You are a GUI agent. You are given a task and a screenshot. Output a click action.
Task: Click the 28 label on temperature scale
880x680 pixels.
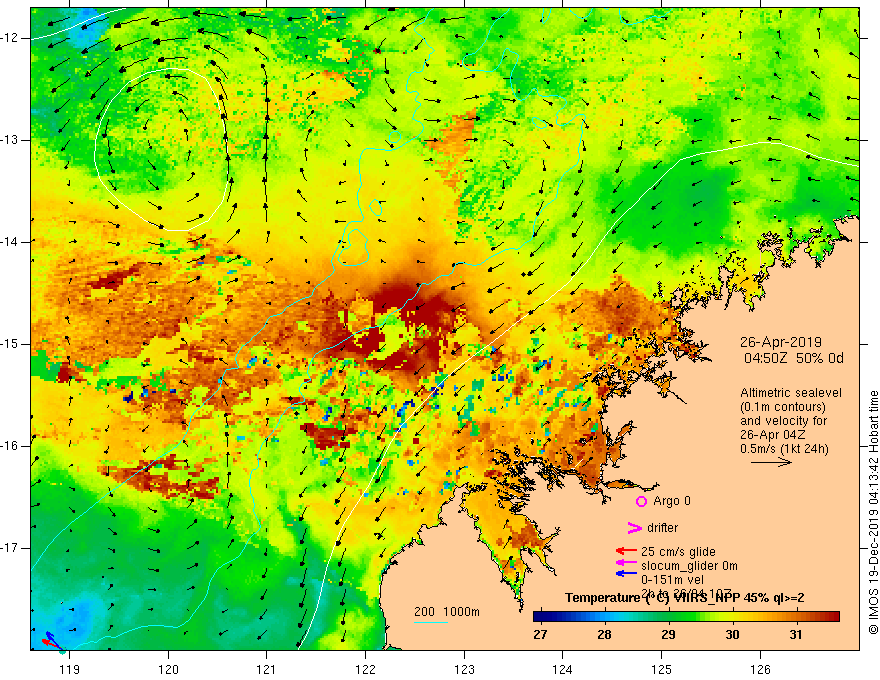pyautogui.click(x=604, y=635)
